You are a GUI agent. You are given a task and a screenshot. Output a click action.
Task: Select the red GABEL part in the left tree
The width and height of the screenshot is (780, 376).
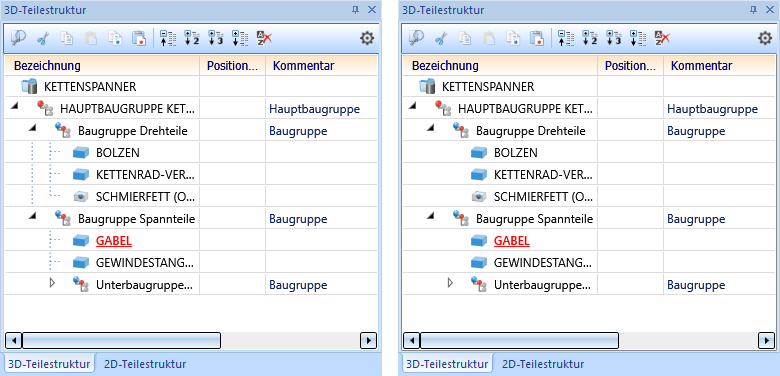[x=114, y=241]
